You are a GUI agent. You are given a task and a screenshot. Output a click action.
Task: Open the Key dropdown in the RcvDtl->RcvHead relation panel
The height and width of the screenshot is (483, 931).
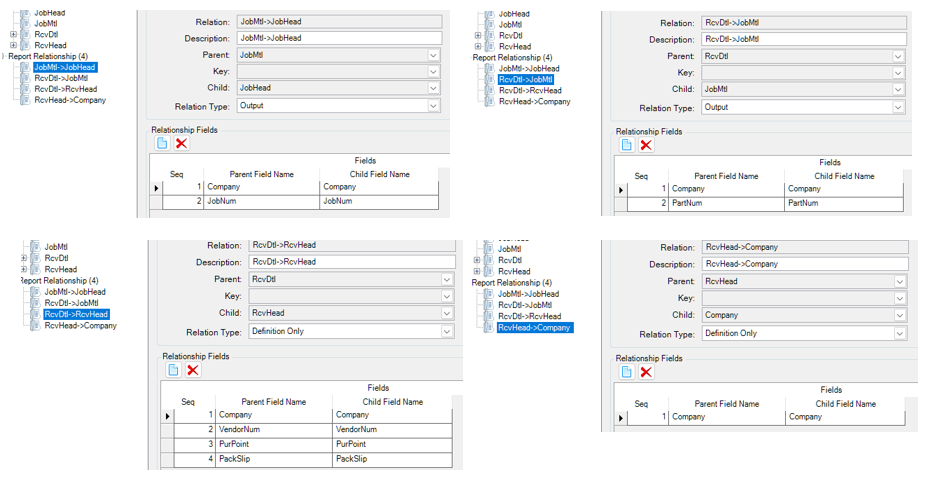(x=446, y=296)
